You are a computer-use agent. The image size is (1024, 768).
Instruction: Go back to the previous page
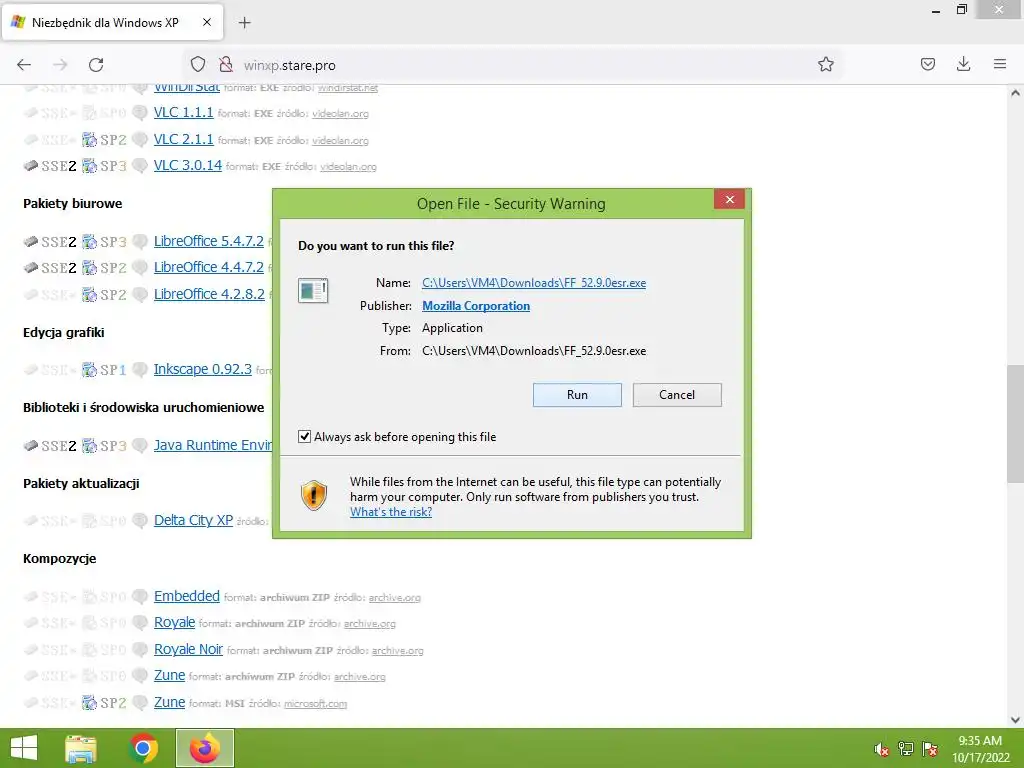click(x=24, y=64)
